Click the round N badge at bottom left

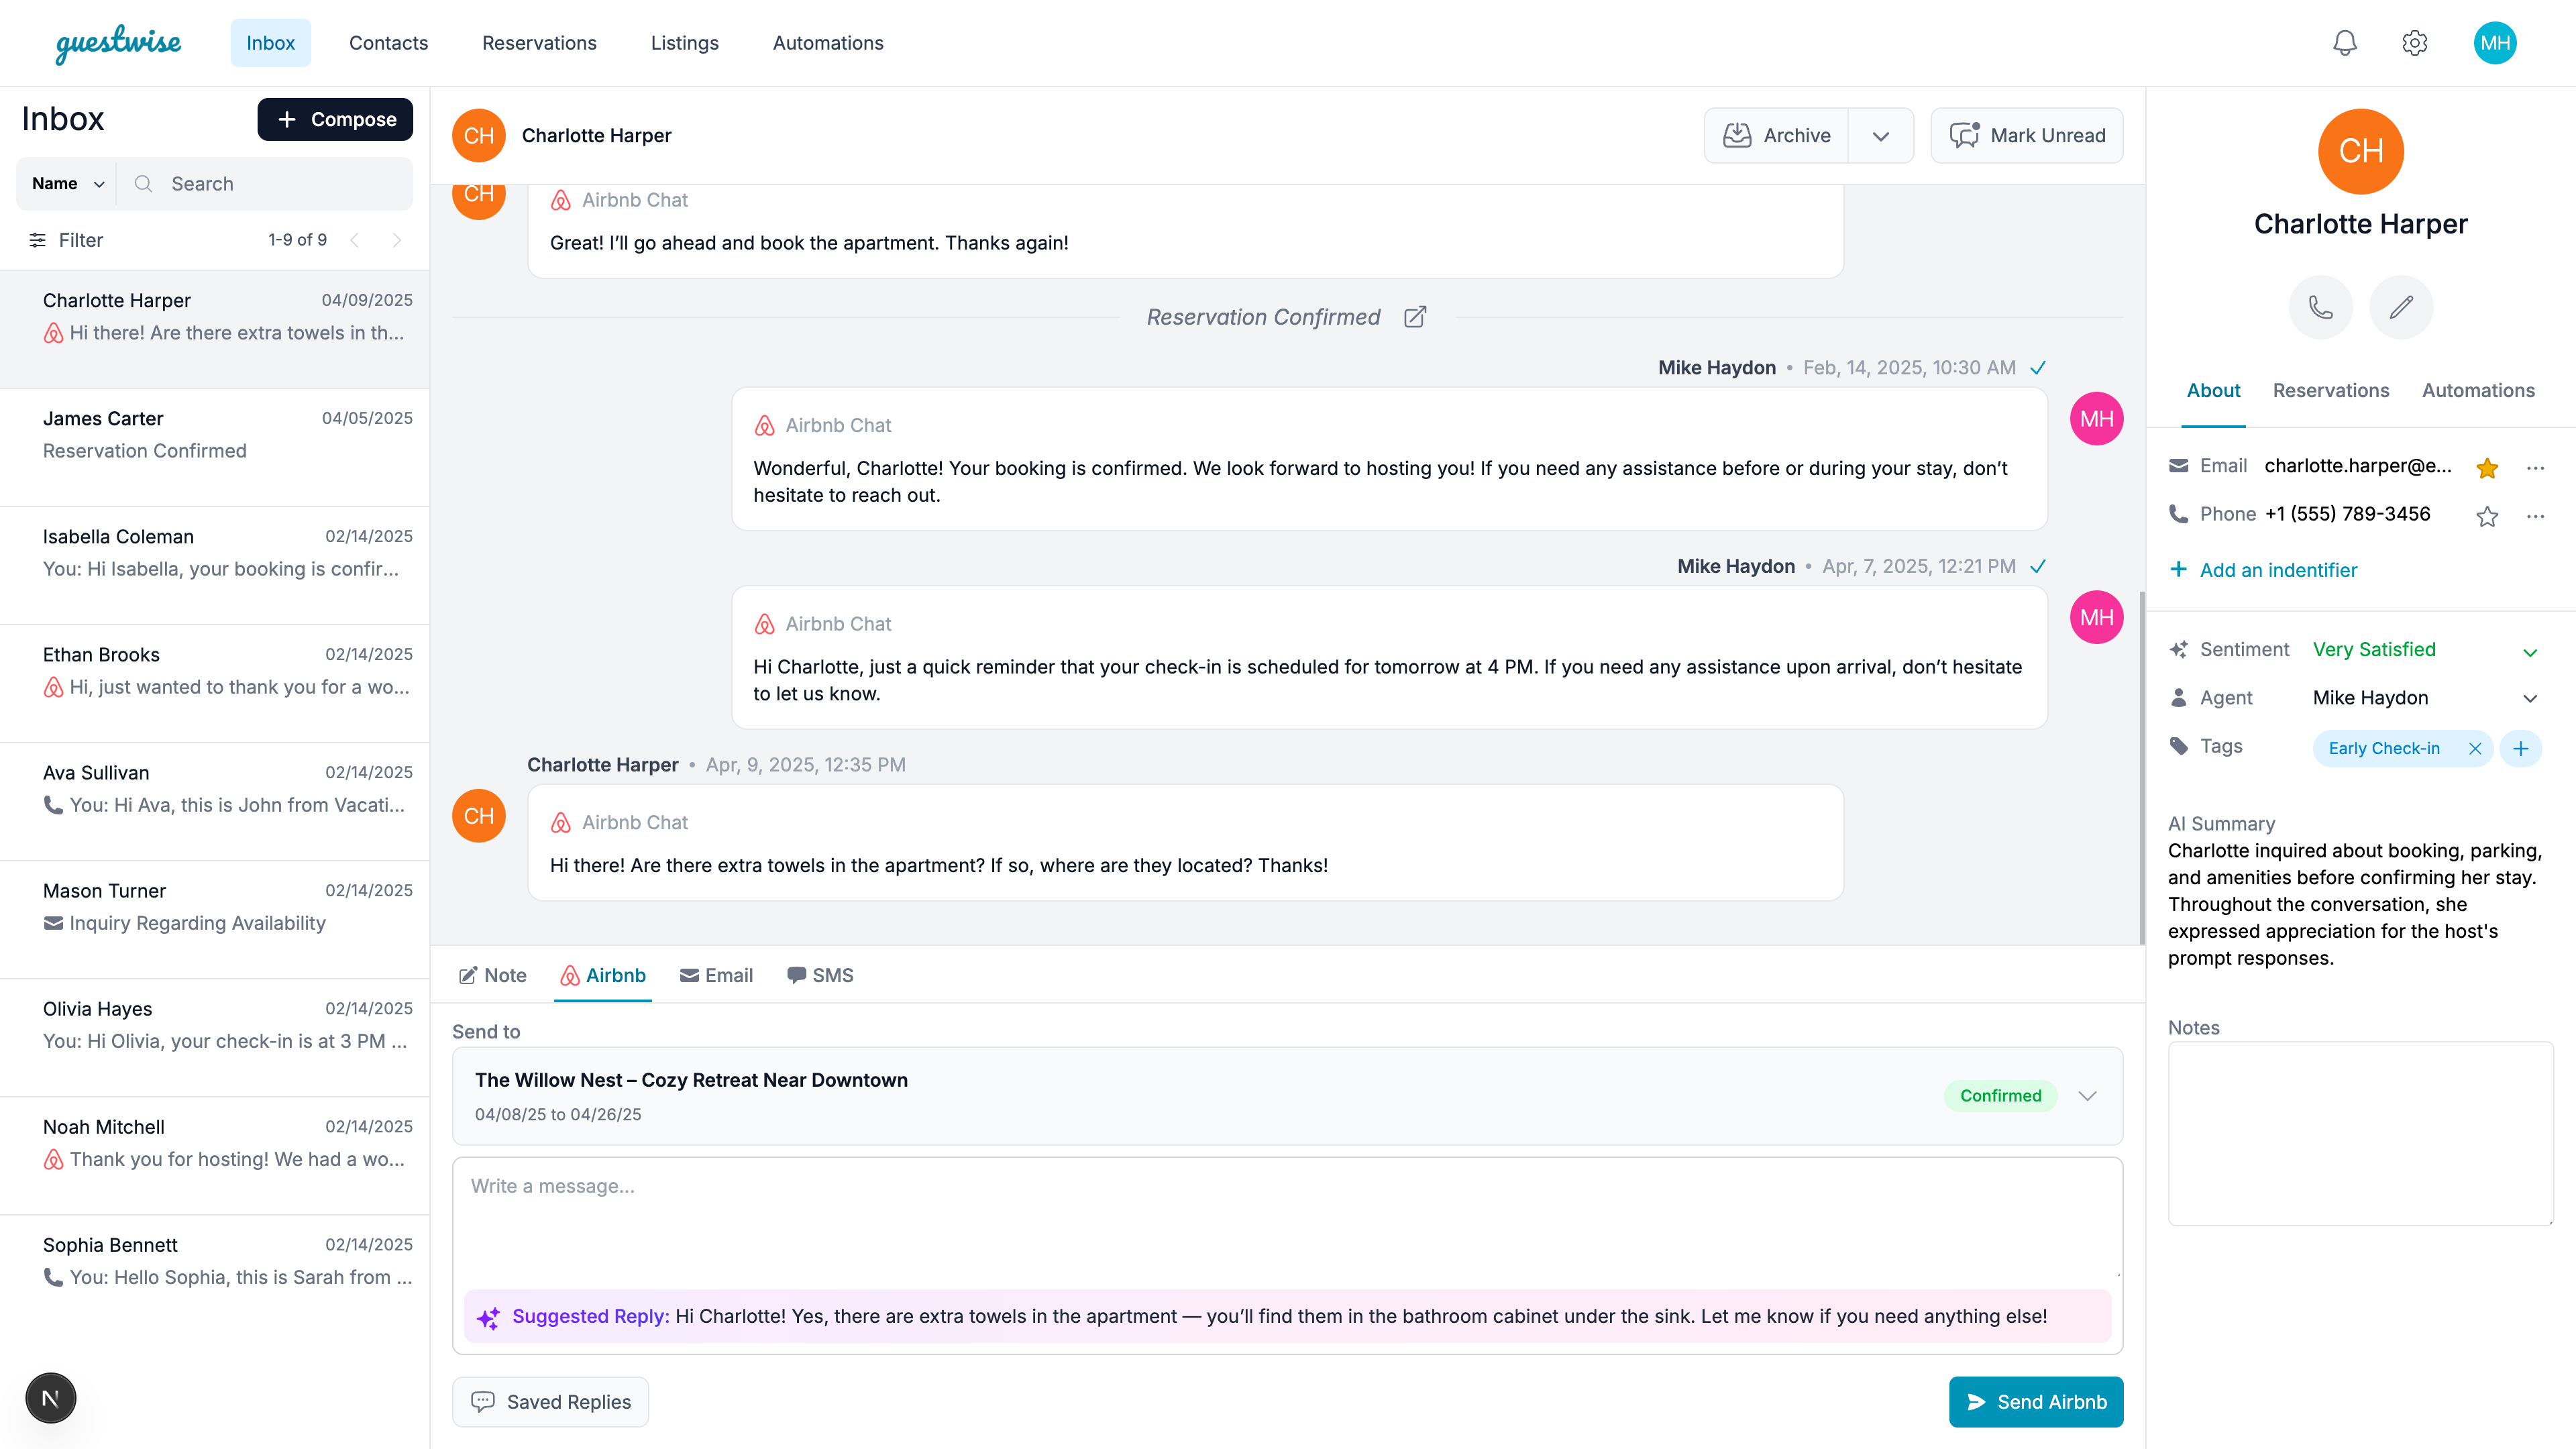tap(51, 1398)
